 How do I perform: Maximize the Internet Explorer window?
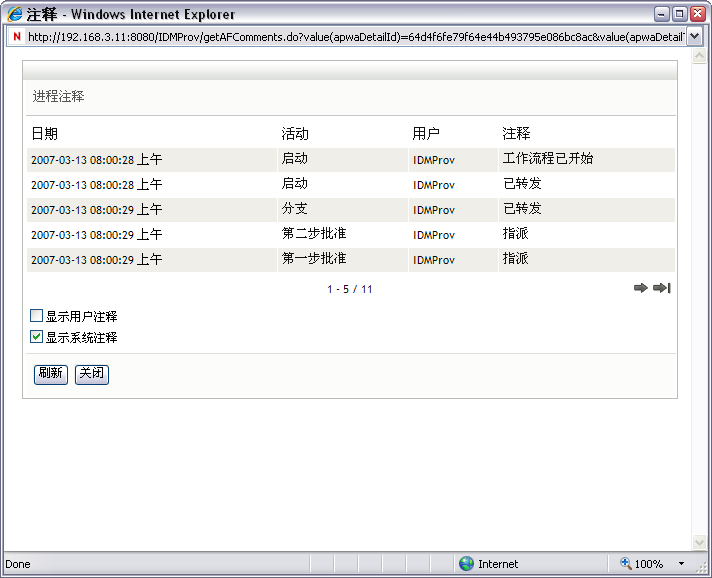tap(680, 14)
